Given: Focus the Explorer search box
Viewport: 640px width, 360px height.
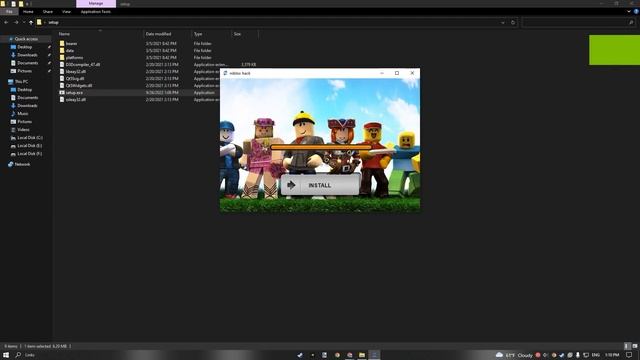Looking at the screenshot, I should 578,22.
